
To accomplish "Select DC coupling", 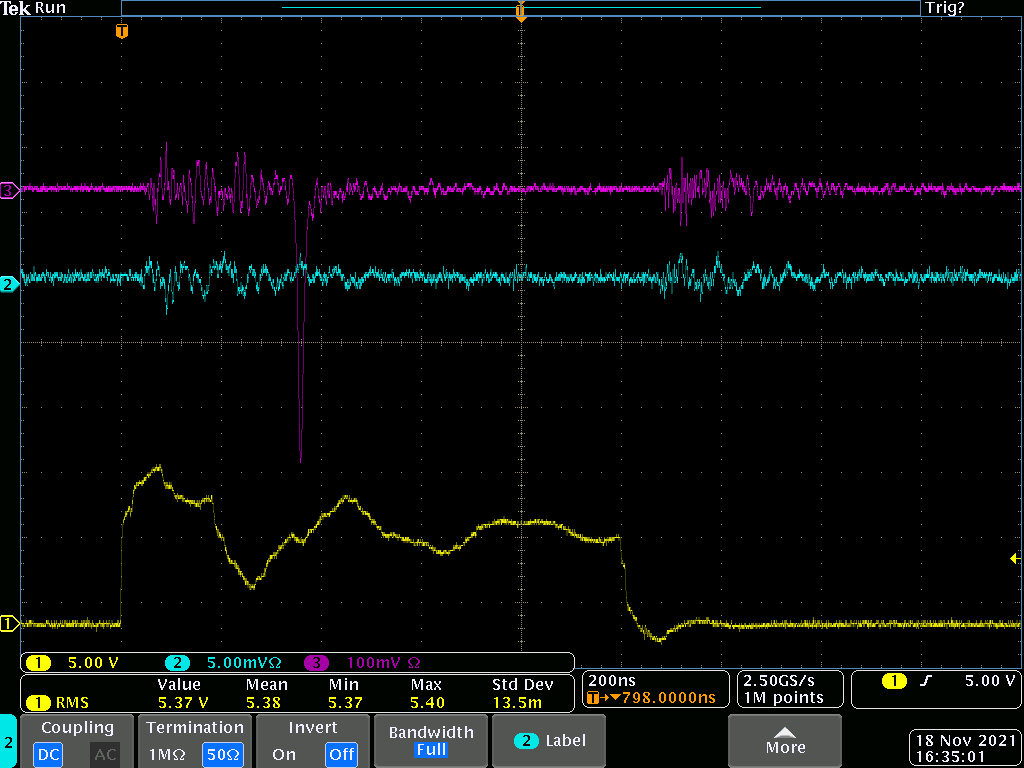I will (48, 754).
